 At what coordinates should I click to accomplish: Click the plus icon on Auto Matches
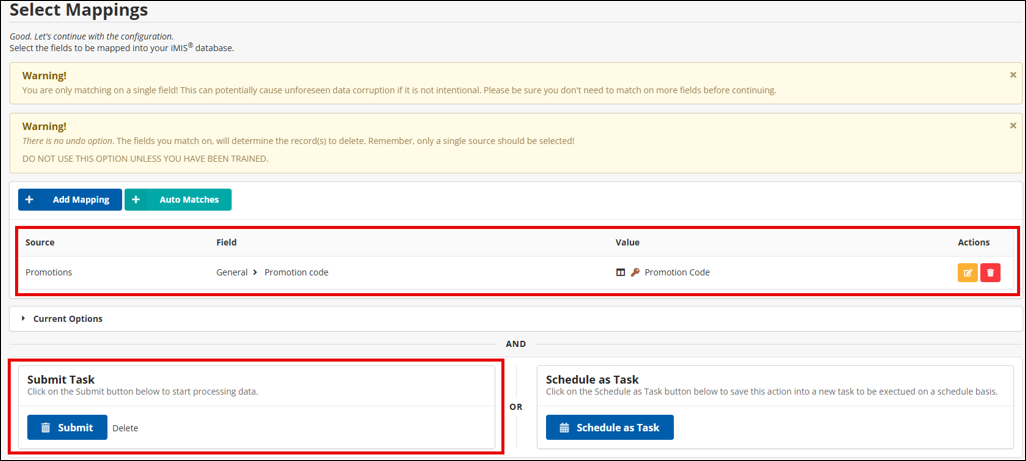coord(136,200)
